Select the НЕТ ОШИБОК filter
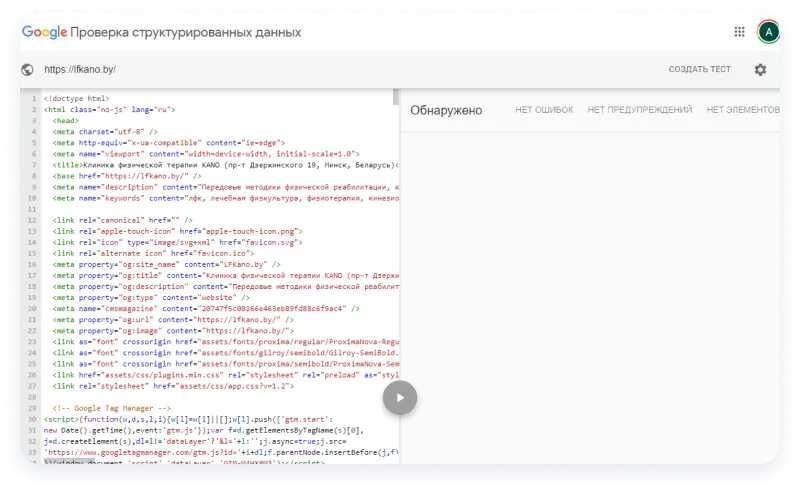800x492 pixels. 544,110
